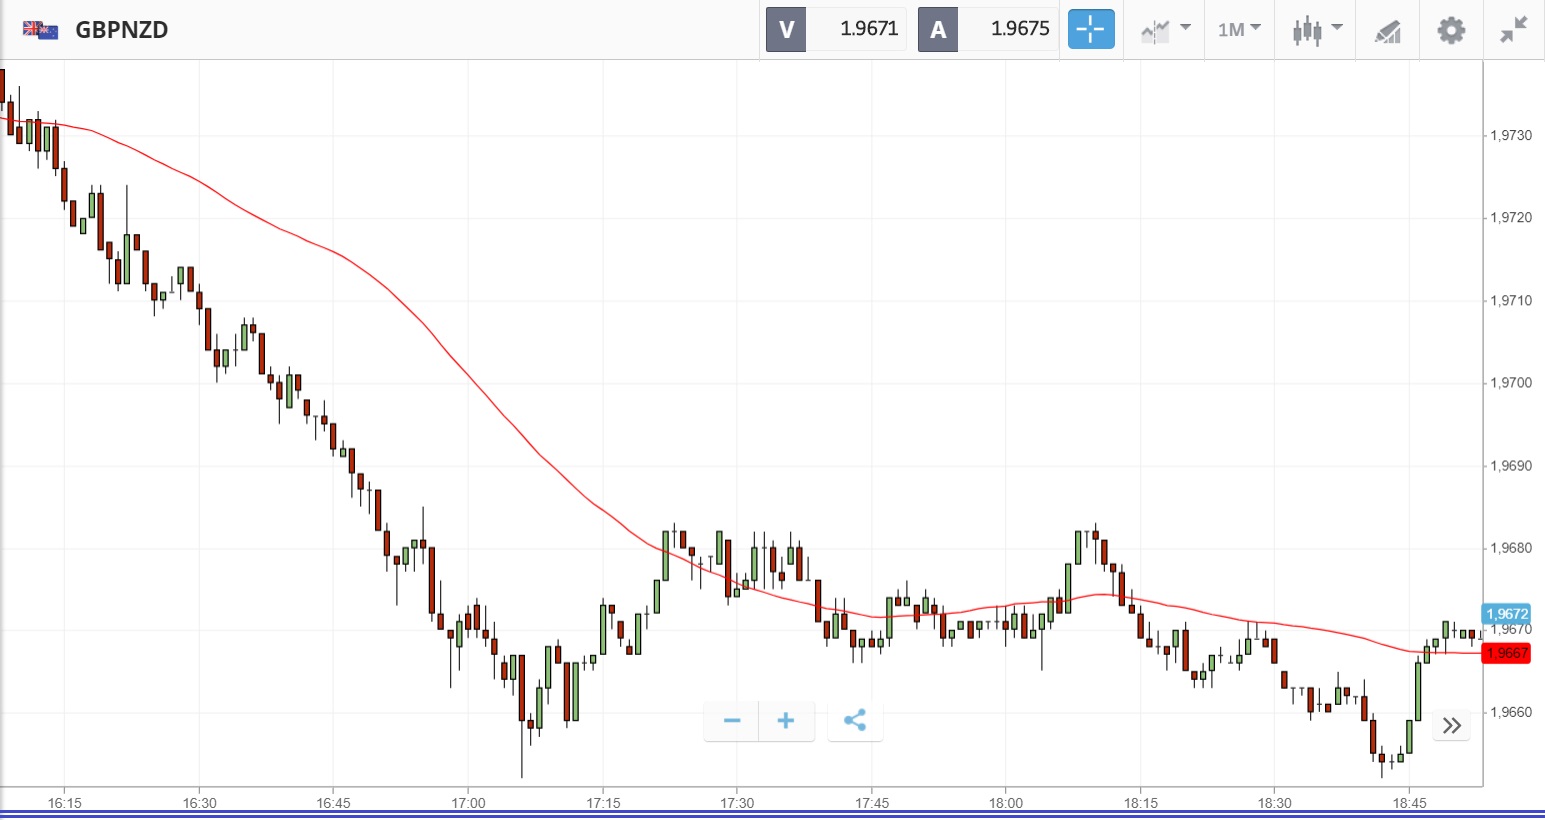The image size is (1545, 820).
Task: Open the compare studies dropdown
Action: click(1166, 30)
